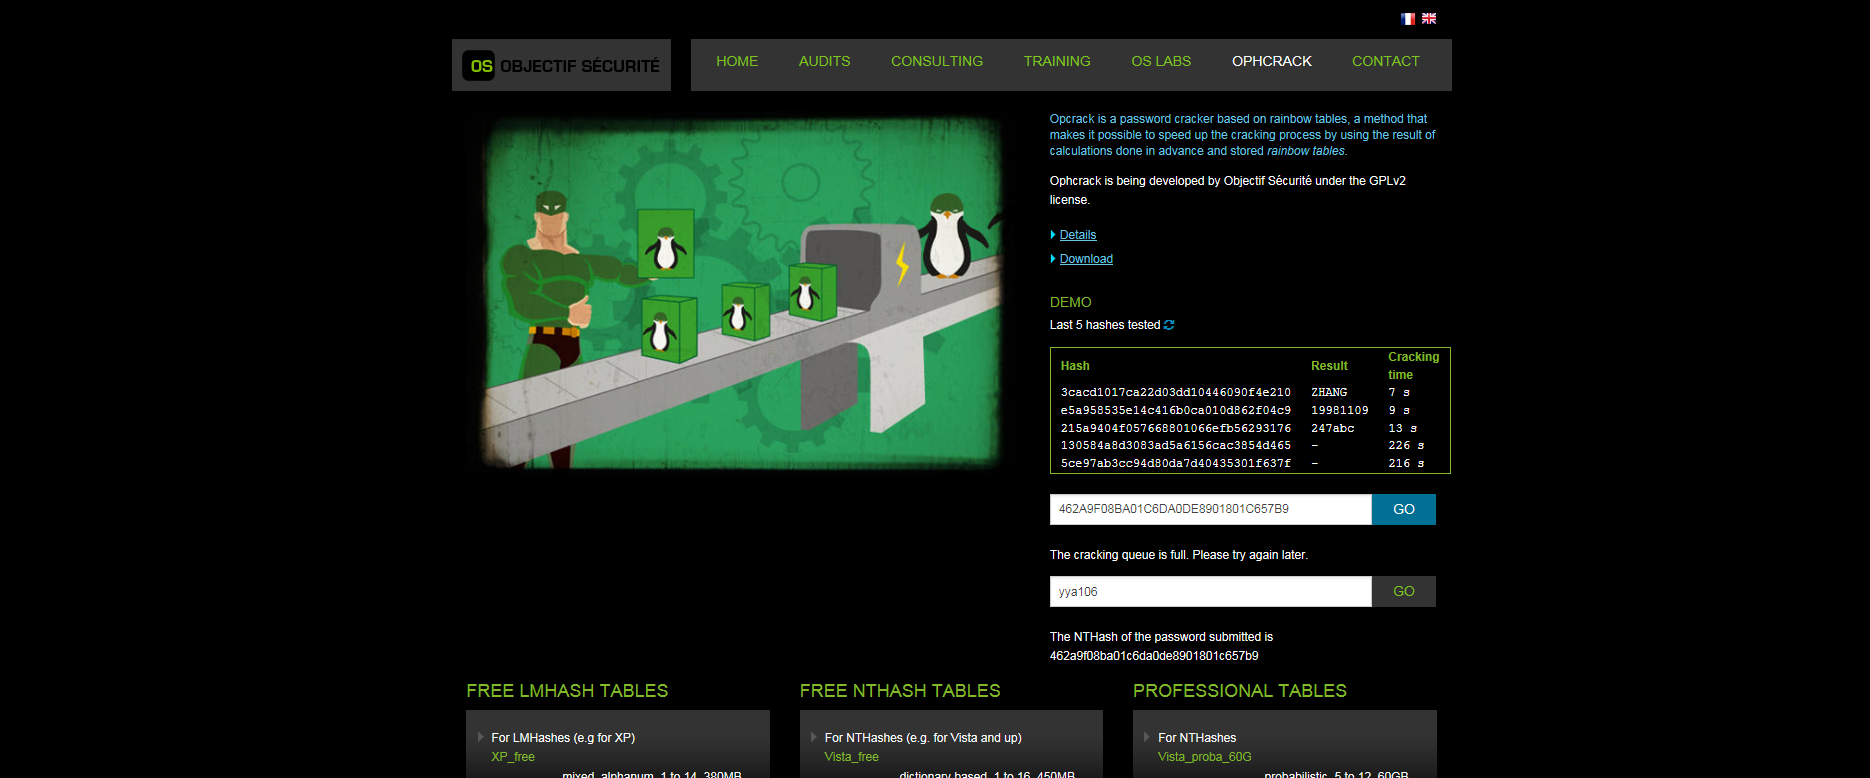Open the Vista_free table link
Viewport: 1870px width, 778px height.
click(852, 757)
